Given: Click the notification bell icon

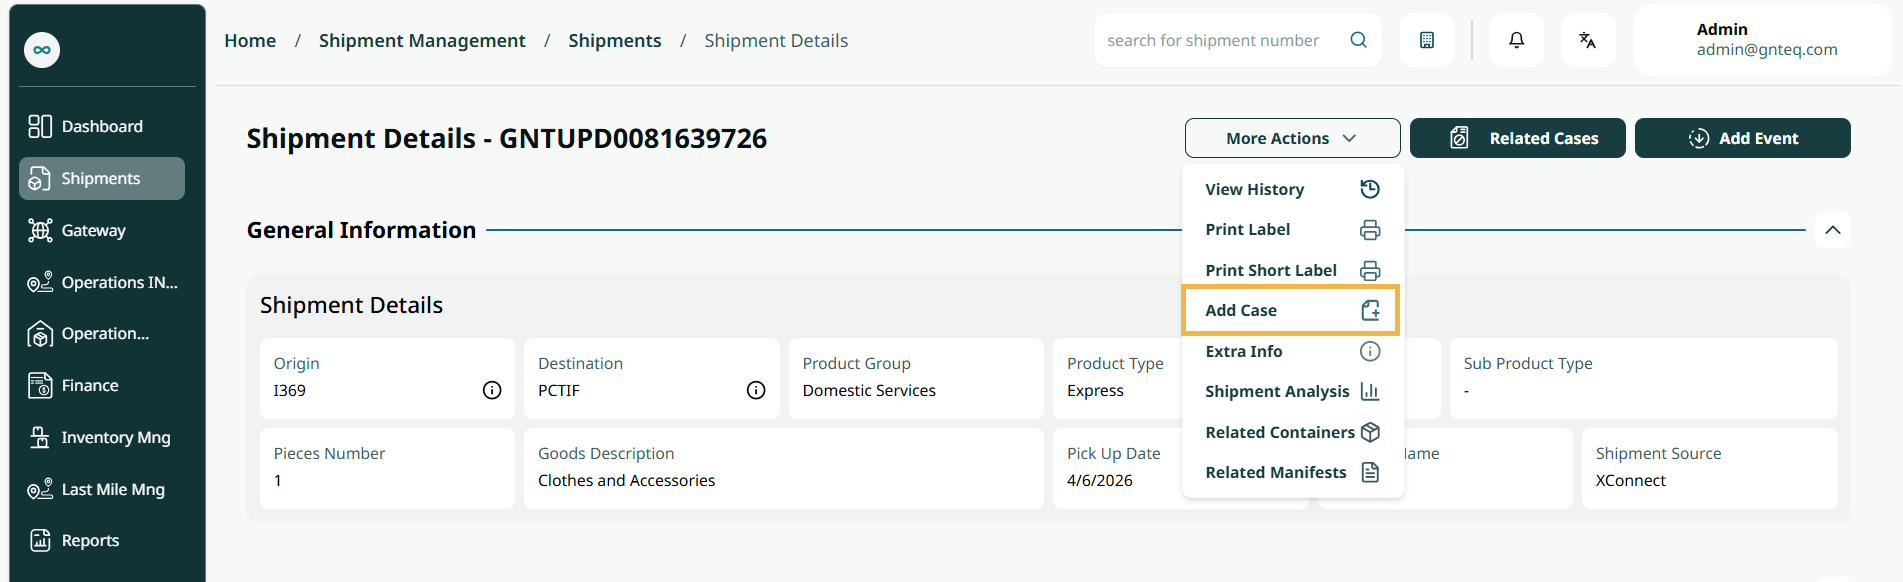Looking at the screenshot, I should point(1516,40).
